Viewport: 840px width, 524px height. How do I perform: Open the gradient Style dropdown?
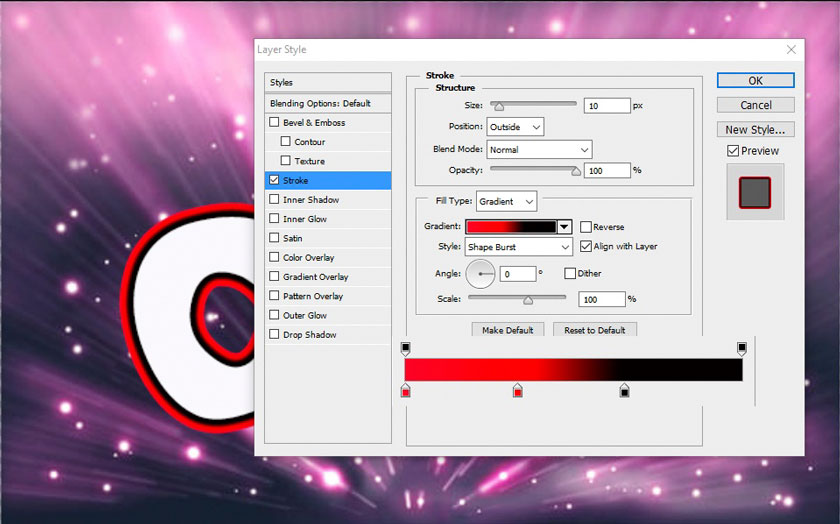pyautogui.click(x=519, y=247)
